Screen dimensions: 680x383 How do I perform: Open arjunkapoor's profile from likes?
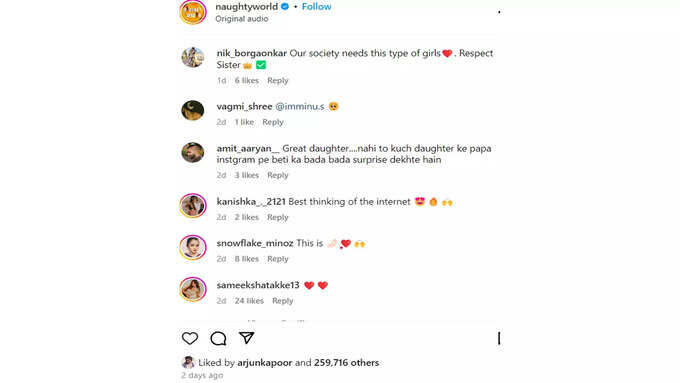pos(265,363)
